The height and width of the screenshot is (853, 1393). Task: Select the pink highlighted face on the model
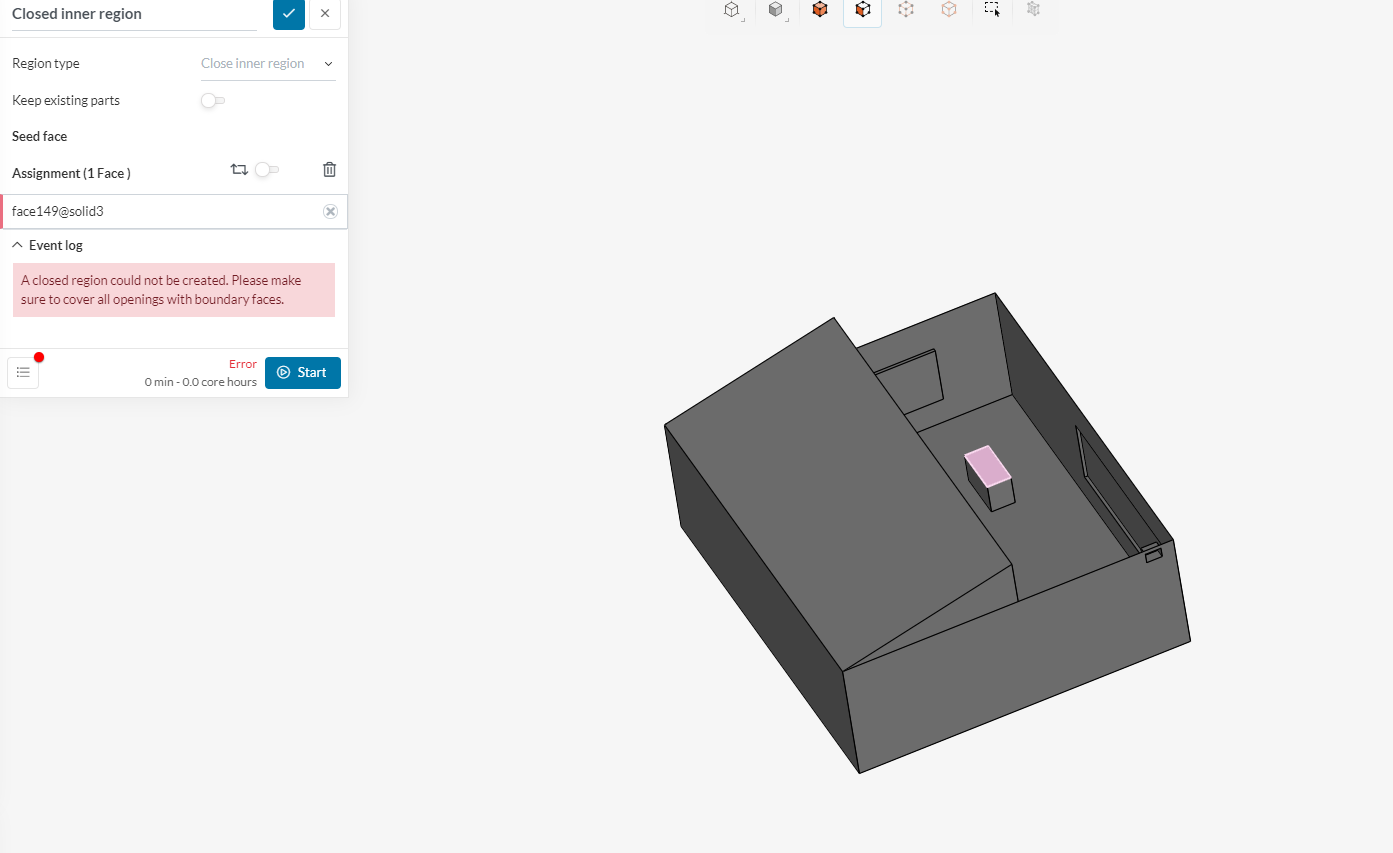(986, 468)
